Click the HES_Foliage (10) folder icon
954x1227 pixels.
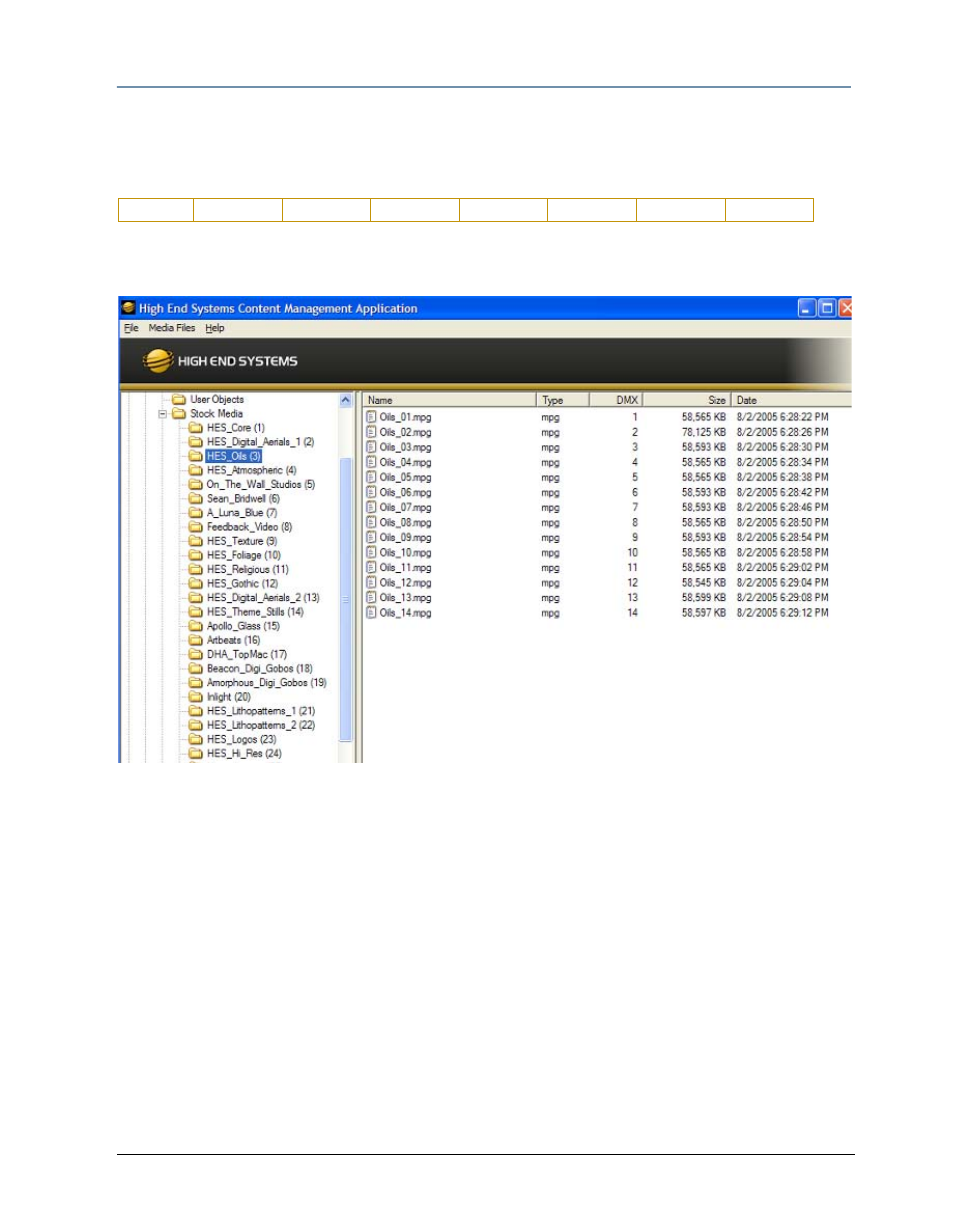tap(196, 555)
